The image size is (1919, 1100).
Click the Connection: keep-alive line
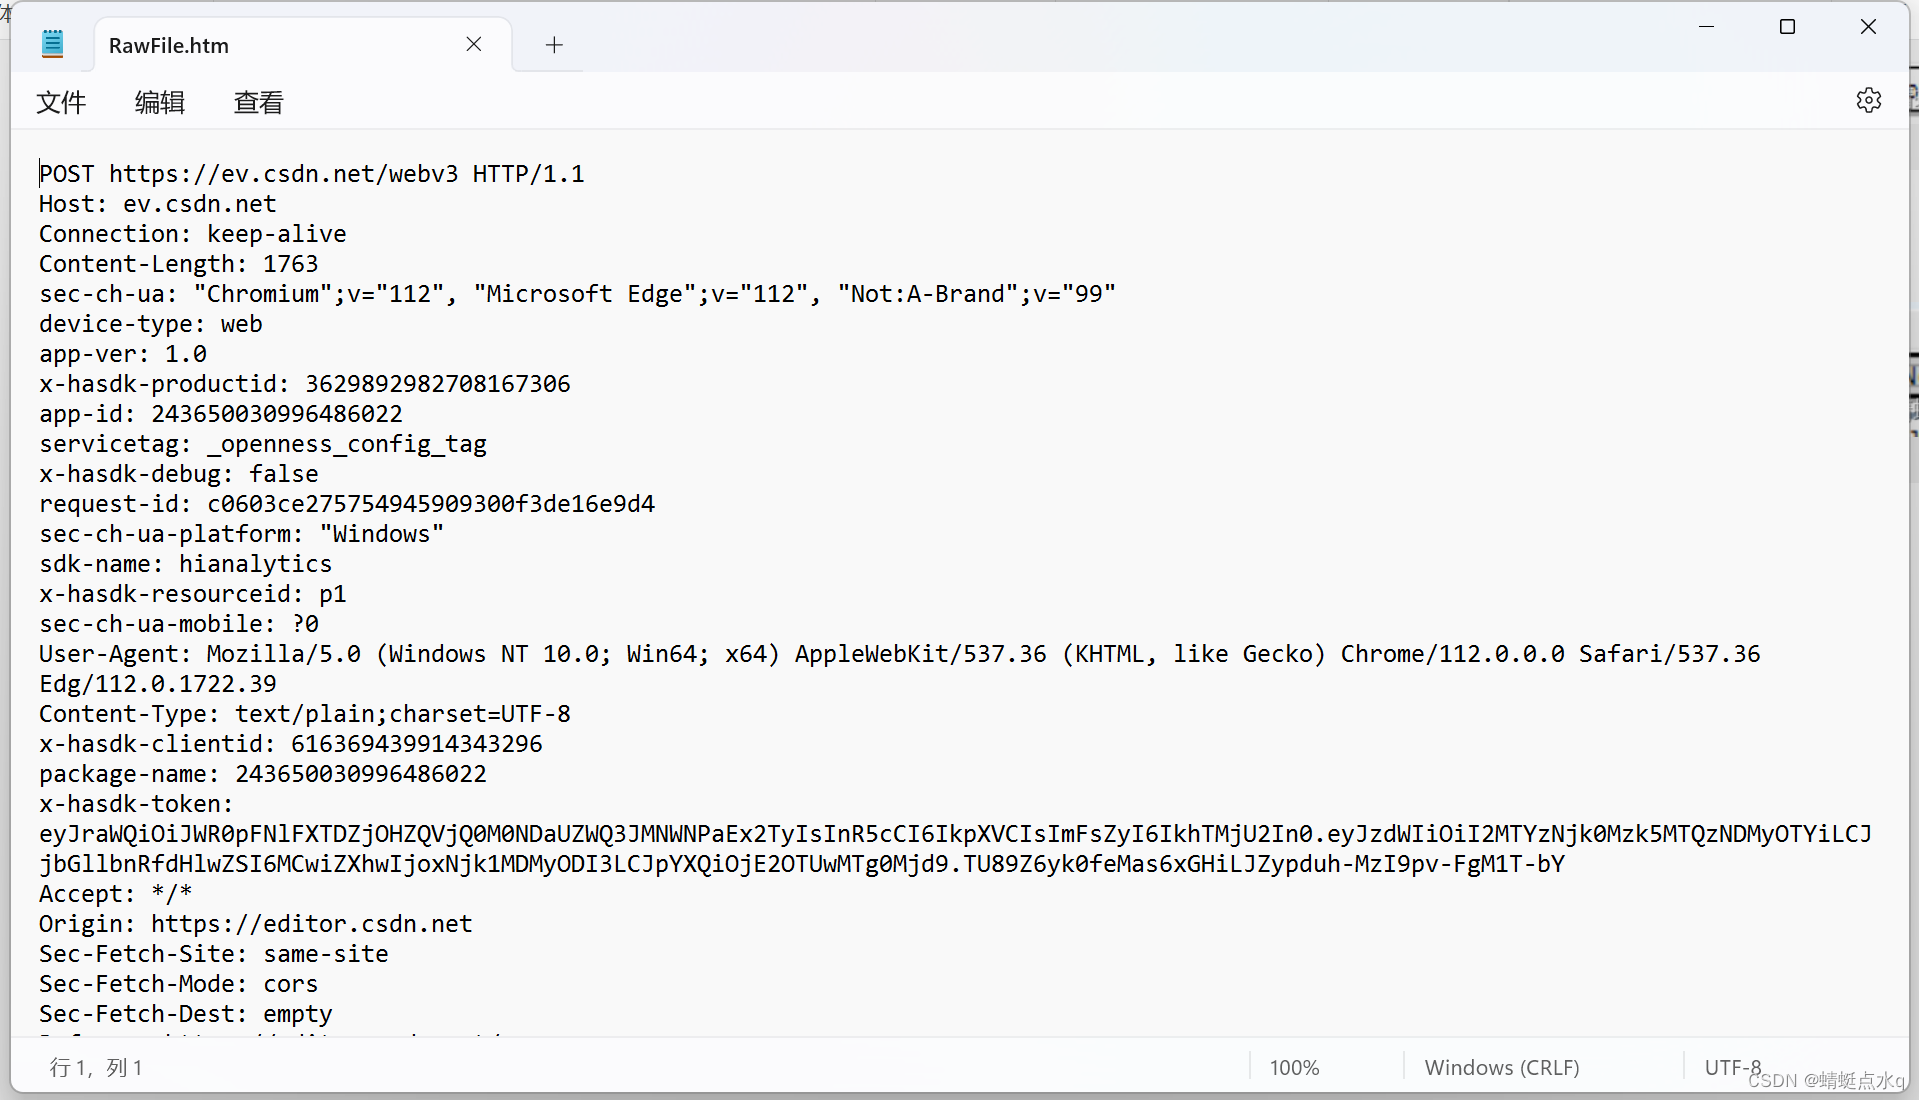coord(192,234)
